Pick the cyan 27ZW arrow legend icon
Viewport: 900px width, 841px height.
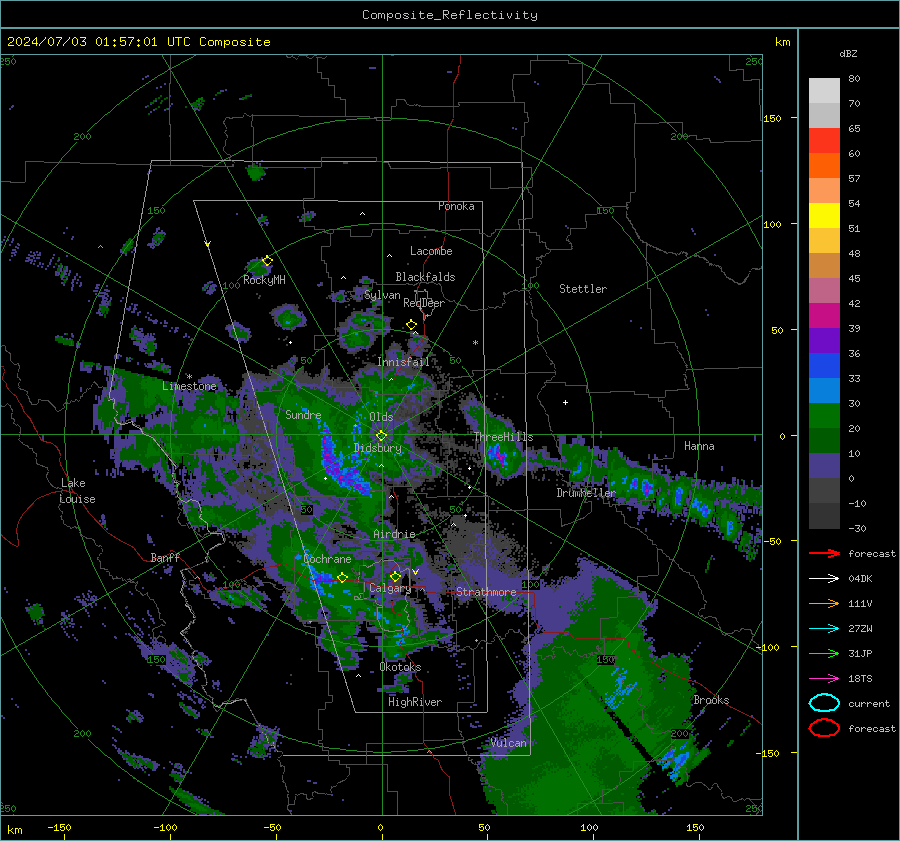click(x=824, y=629)
